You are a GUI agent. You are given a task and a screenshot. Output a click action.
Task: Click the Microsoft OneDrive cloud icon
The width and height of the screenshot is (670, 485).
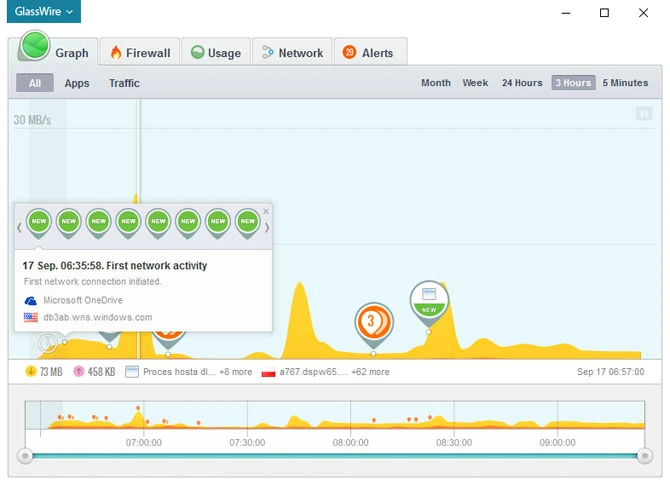30,301
